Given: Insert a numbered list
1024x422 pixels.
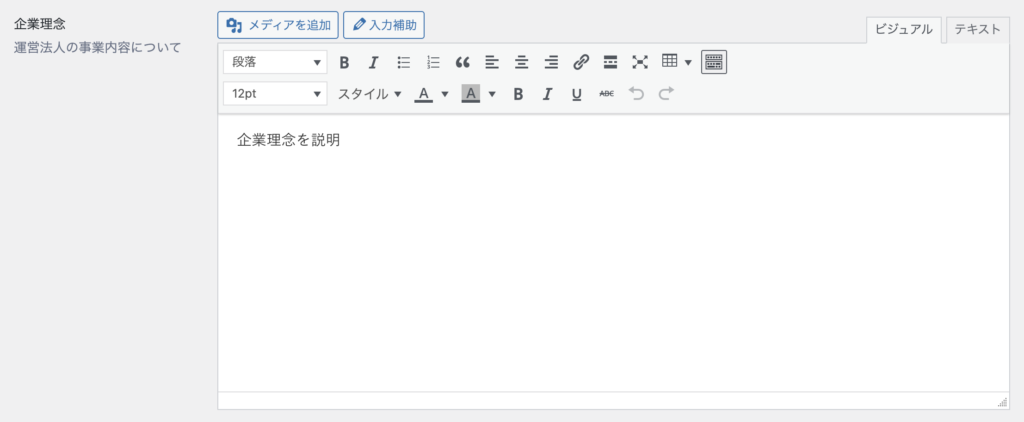Looking at the screenshot, I should click(x=433, y=62).
